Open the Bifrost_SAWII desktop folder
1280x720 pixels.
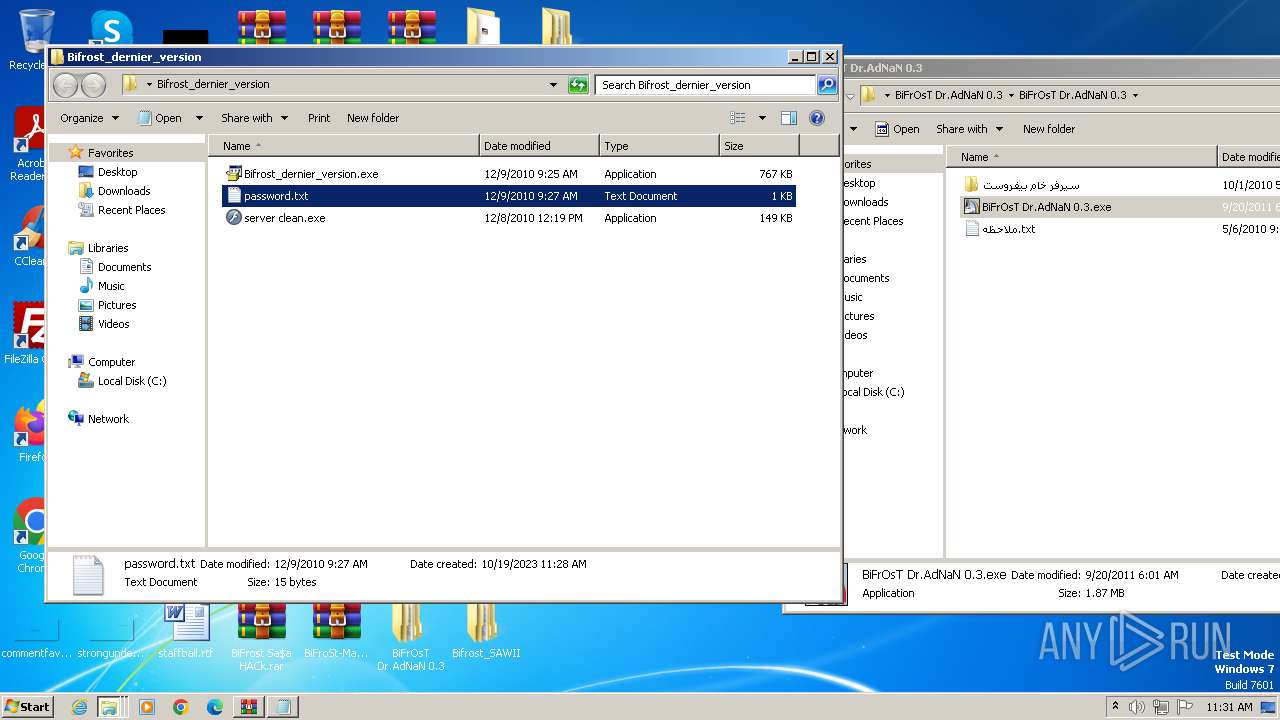(x=486, y=632)
